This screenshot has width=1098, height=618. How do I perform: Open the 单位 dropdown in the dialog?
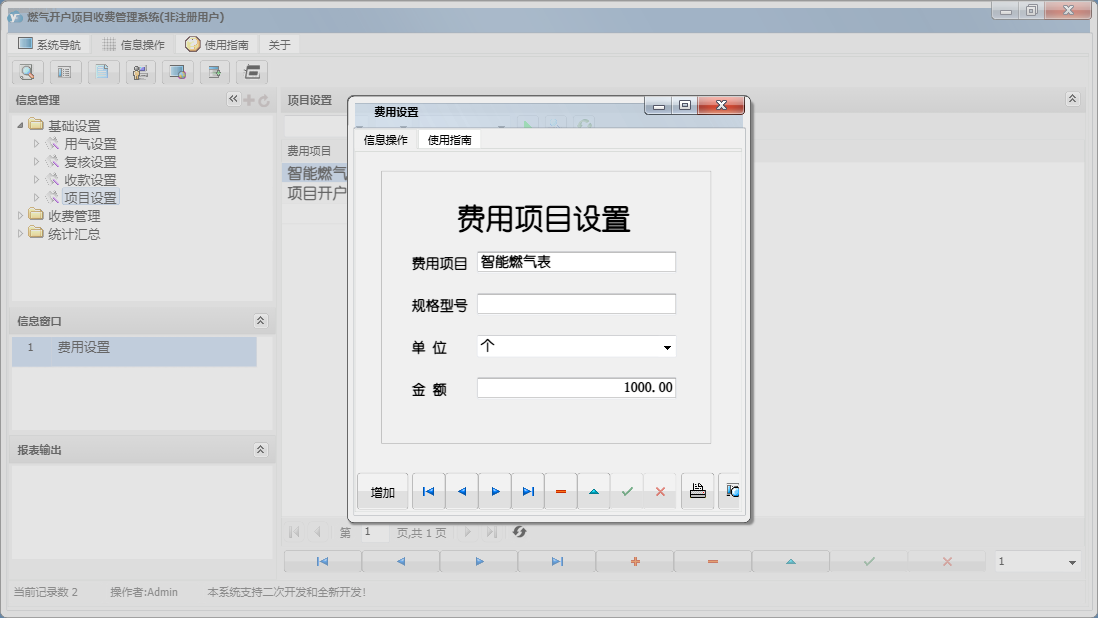(667, 345)
